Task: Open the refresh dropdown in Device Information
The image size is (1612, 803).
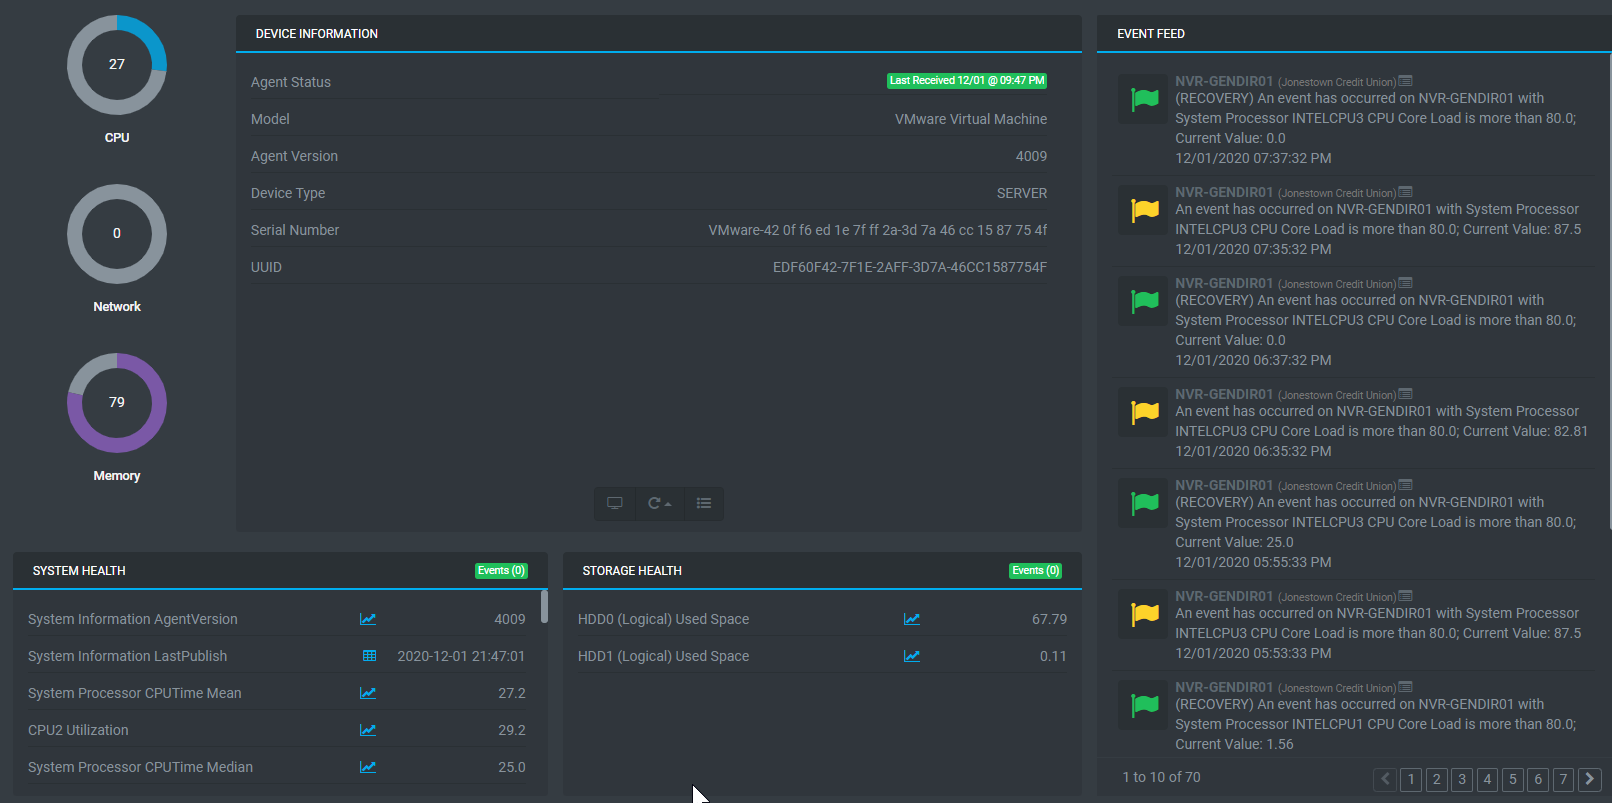Action: click(x=659, y=503)
